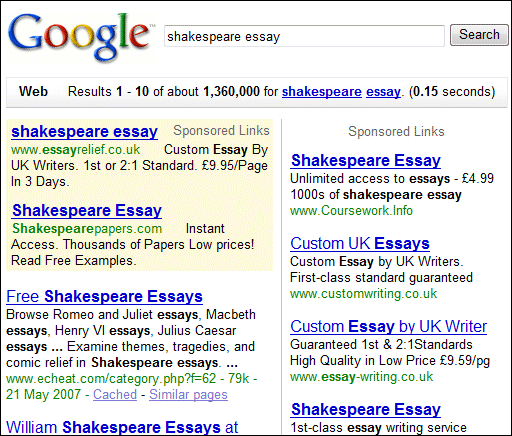Click the www.Coursework.Info URL text
Viewport: 512px width, 436px height.
(351, 211)
